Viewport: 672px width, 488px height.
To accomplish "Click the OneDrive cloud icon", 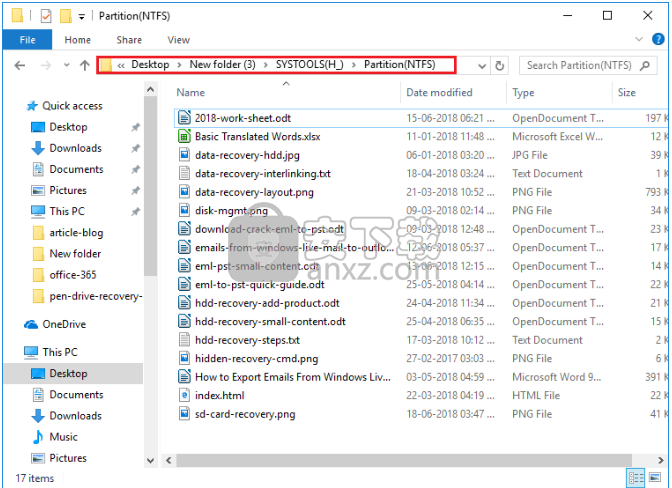I will tap(31, 324).
